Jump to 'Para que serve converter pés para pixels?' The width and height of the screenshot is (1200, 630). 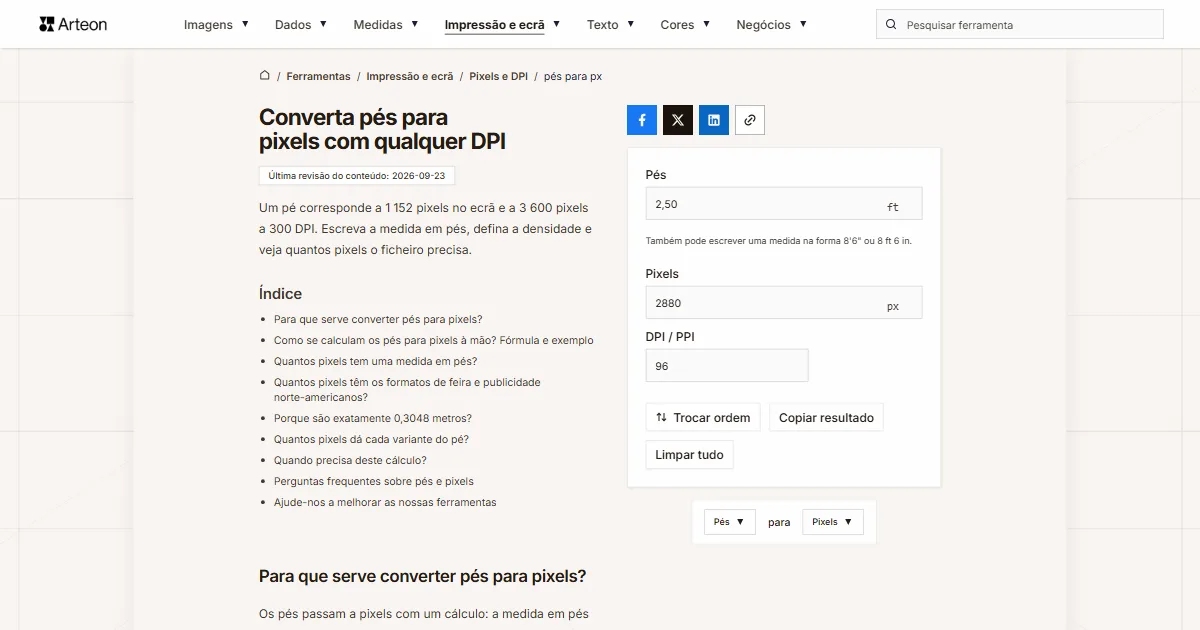[x=378, y=320]
